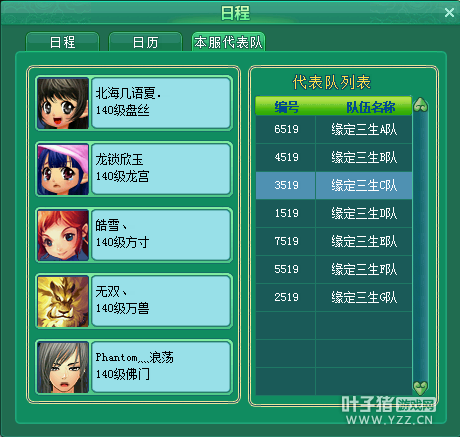Select the golden lion 无双 avatar
Image resolution: width=460 pixels, height=437 pixels.
tap(63, 301)
